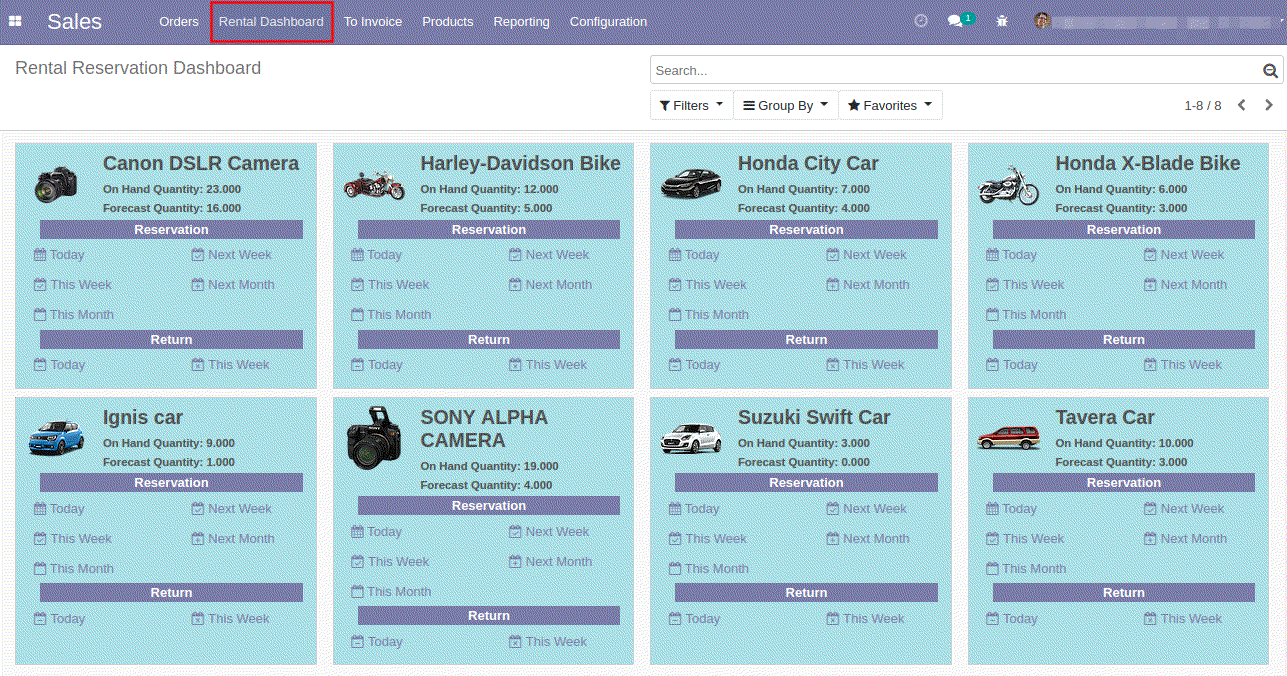Click the user avatar in top bar
1287x676 pixels.
[x=1042, y=21]
